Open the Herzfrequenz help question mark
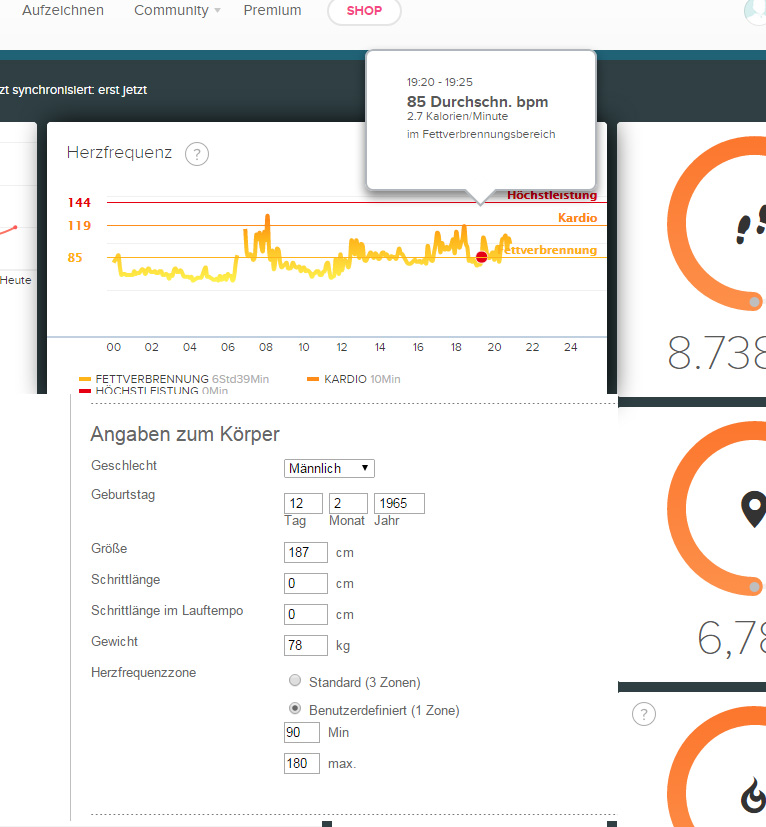 coord(197,154)
